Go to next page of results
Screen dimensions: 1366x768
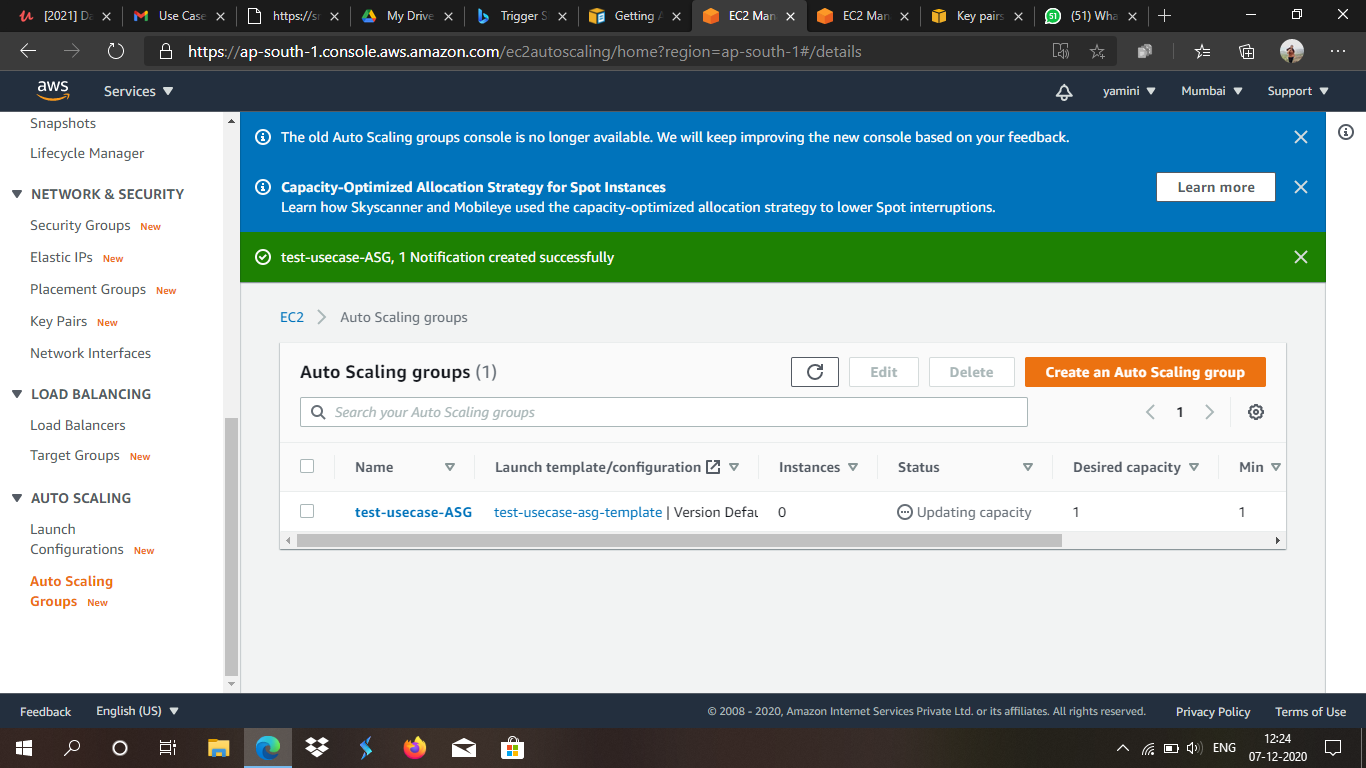click(1210, 412)
